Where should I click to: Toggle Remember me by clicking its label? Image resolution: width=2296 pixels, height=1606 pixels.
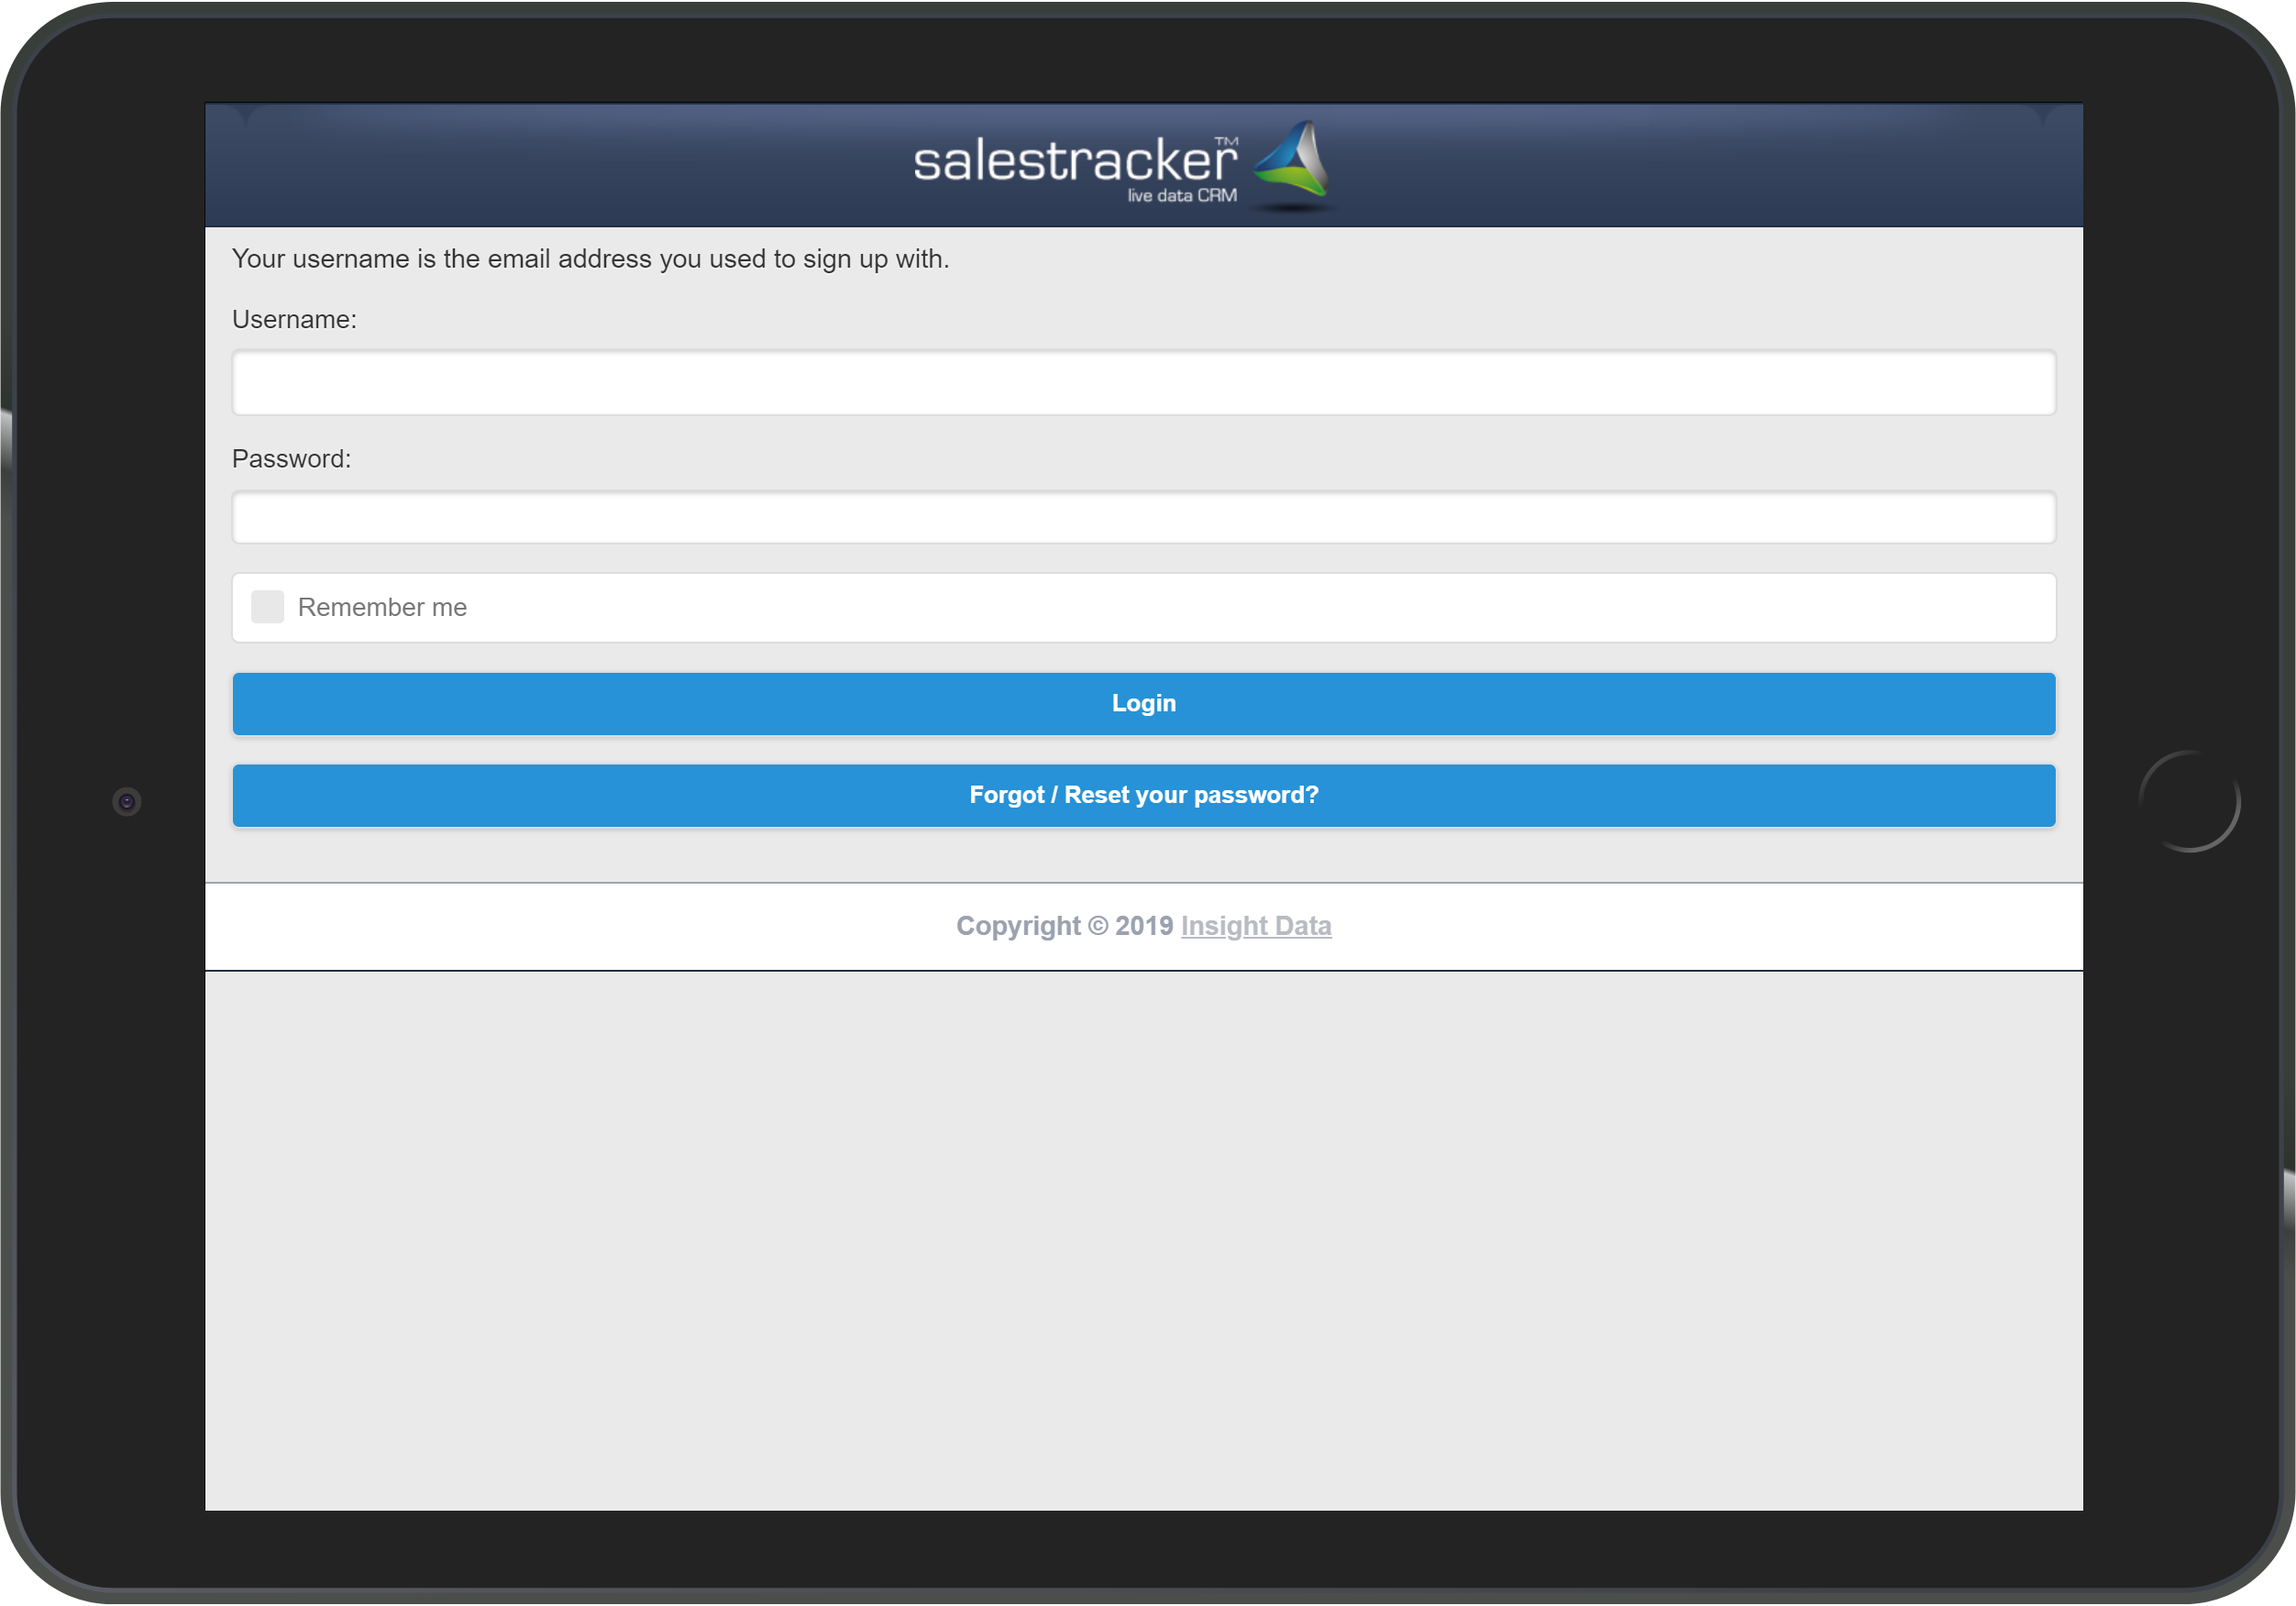click(382, 607)
